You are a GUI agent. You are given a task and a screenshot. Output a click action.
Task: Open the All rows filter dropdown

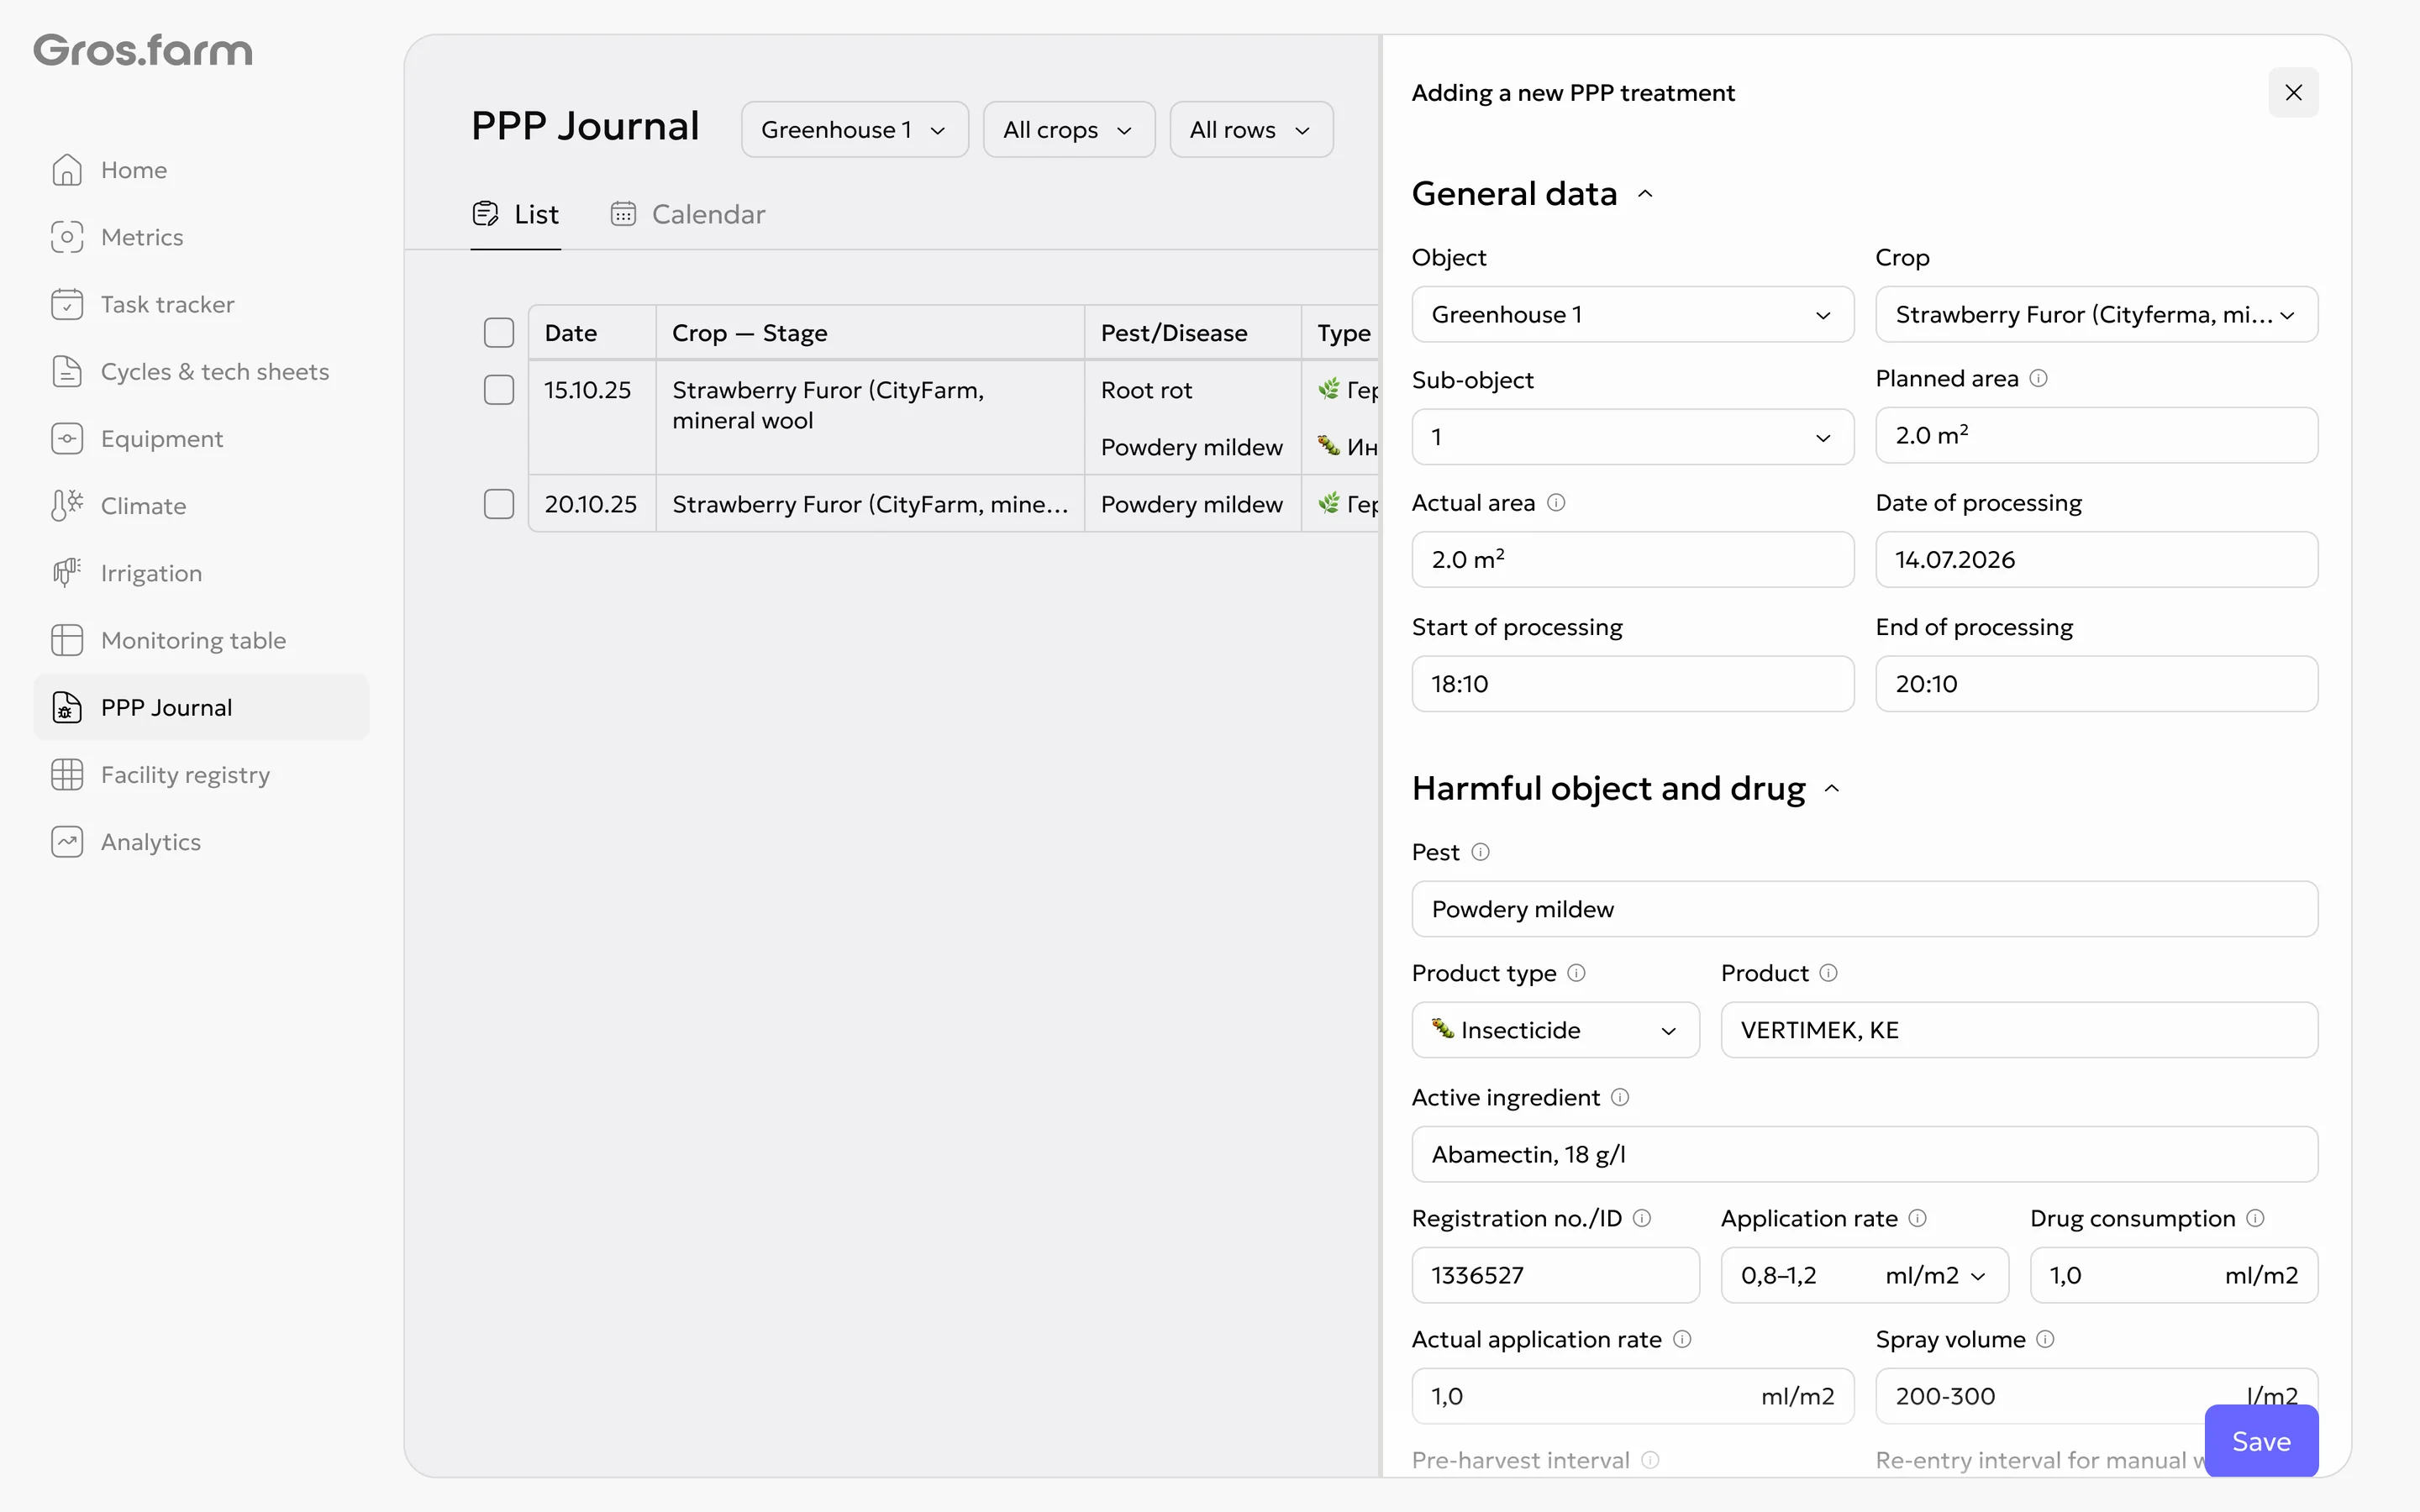coord(1251,129)
